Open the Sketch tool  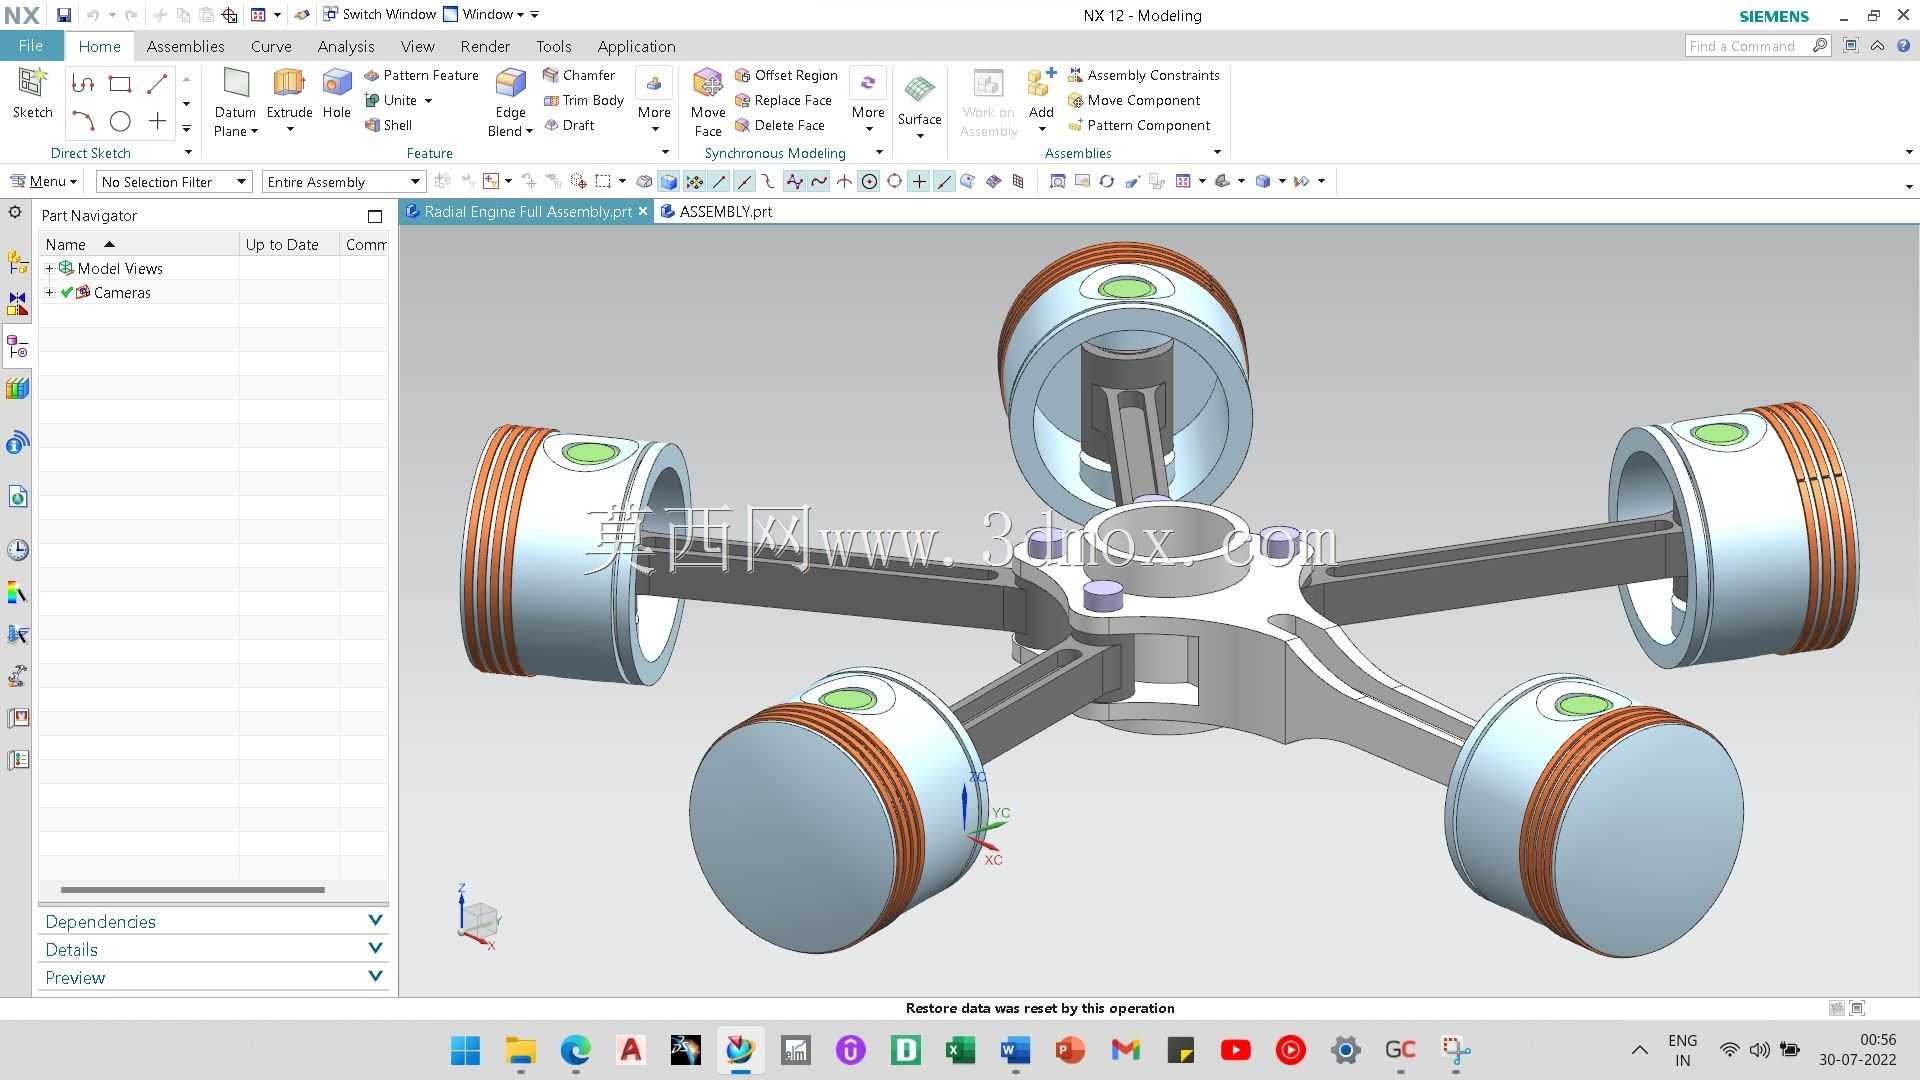32,94
